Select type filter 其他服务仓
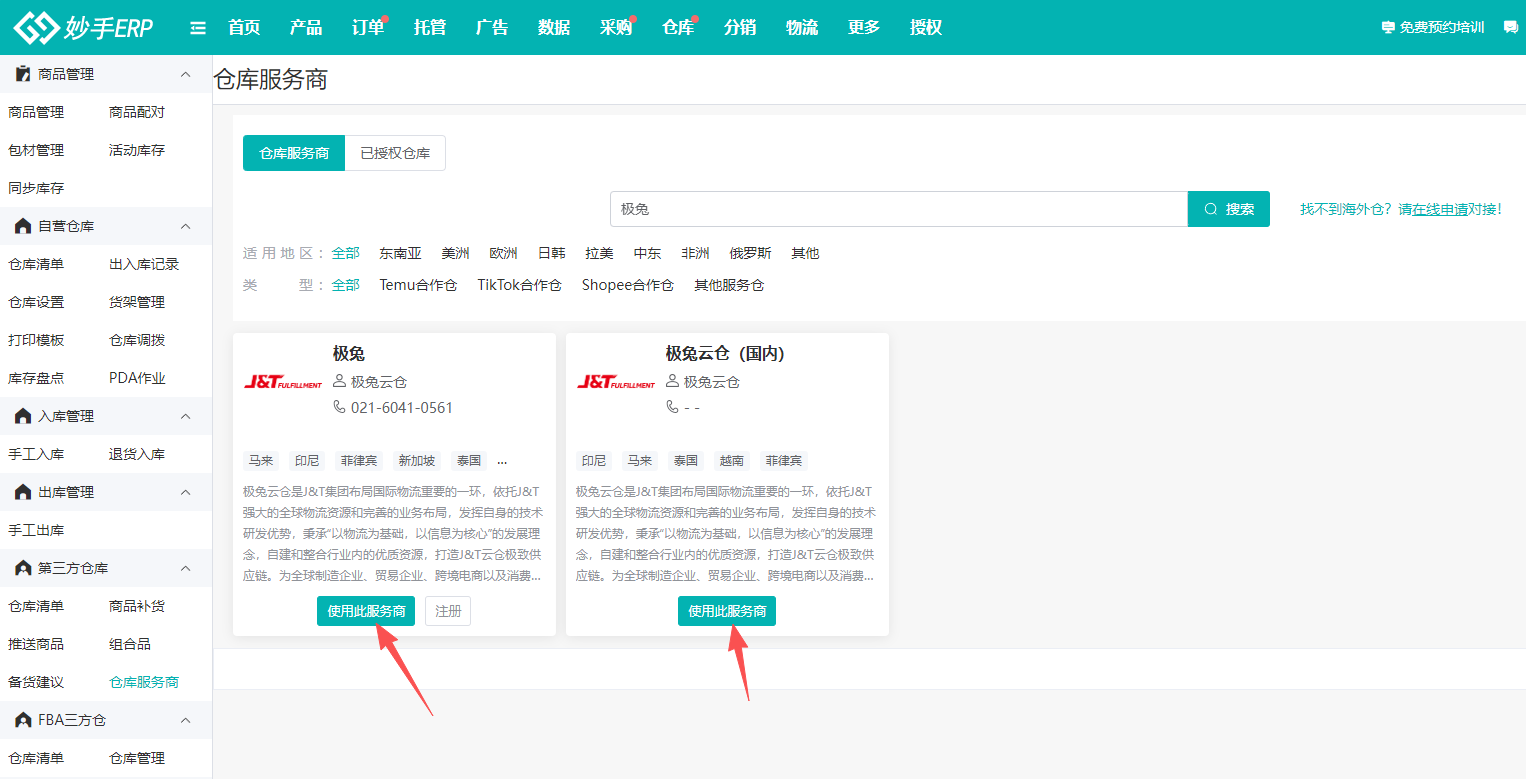 (729, 285)
